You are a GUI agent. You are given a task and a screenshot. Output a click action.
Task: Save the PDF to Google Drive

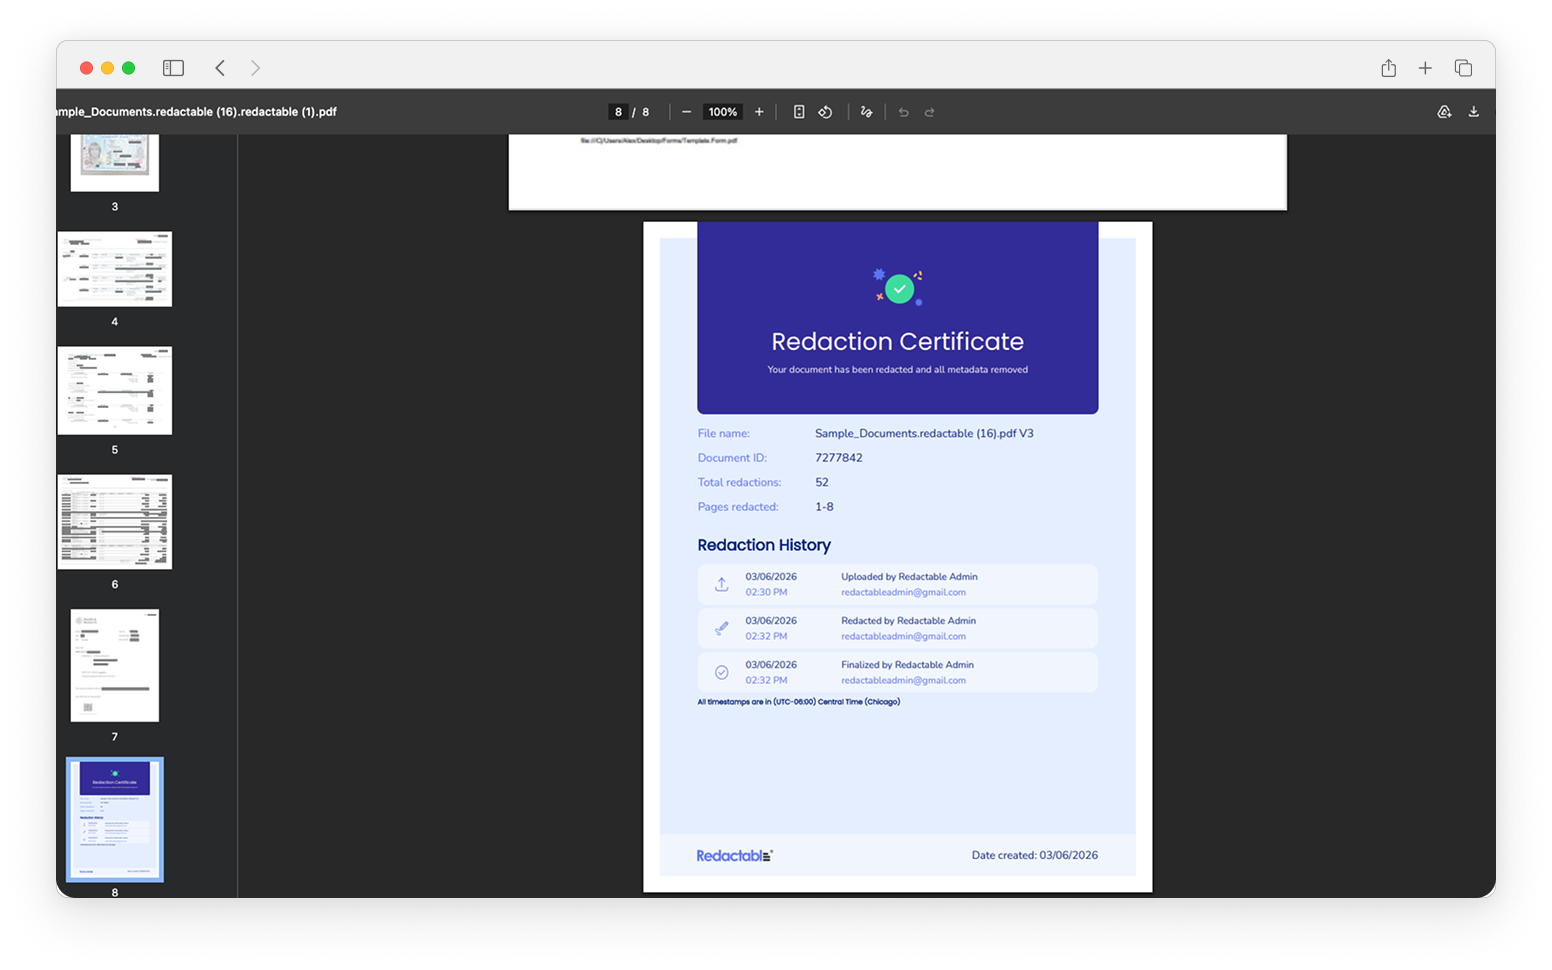click(1444, 112)
